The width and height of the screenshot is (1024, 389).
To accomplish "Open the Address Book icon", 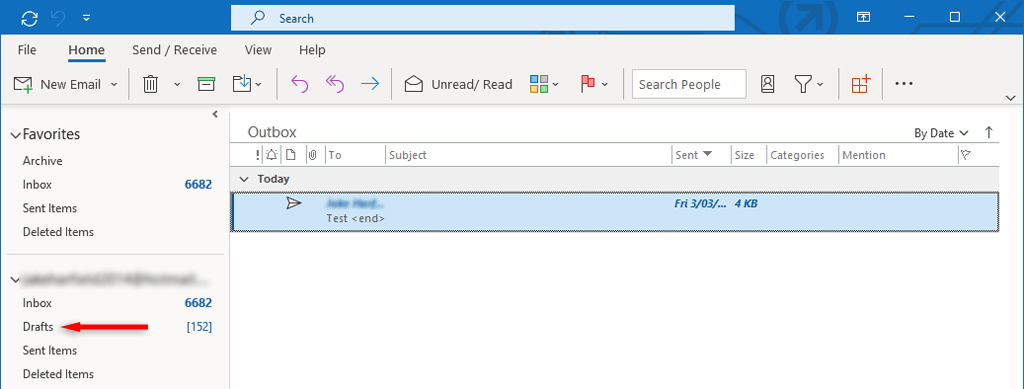I will 767,84.
